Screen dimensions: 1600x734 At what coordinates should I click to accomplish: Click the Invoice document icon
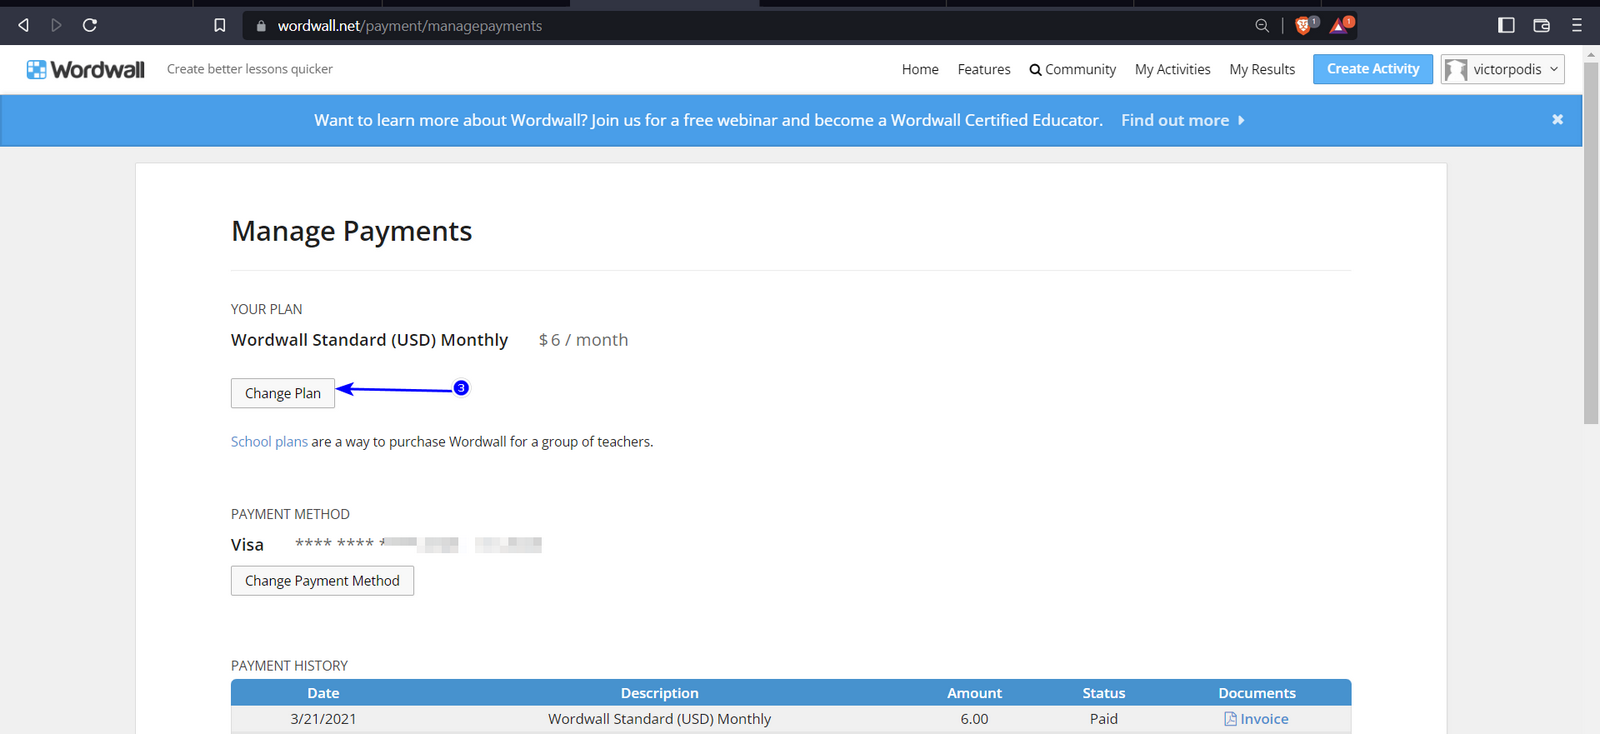point(1230,719)
